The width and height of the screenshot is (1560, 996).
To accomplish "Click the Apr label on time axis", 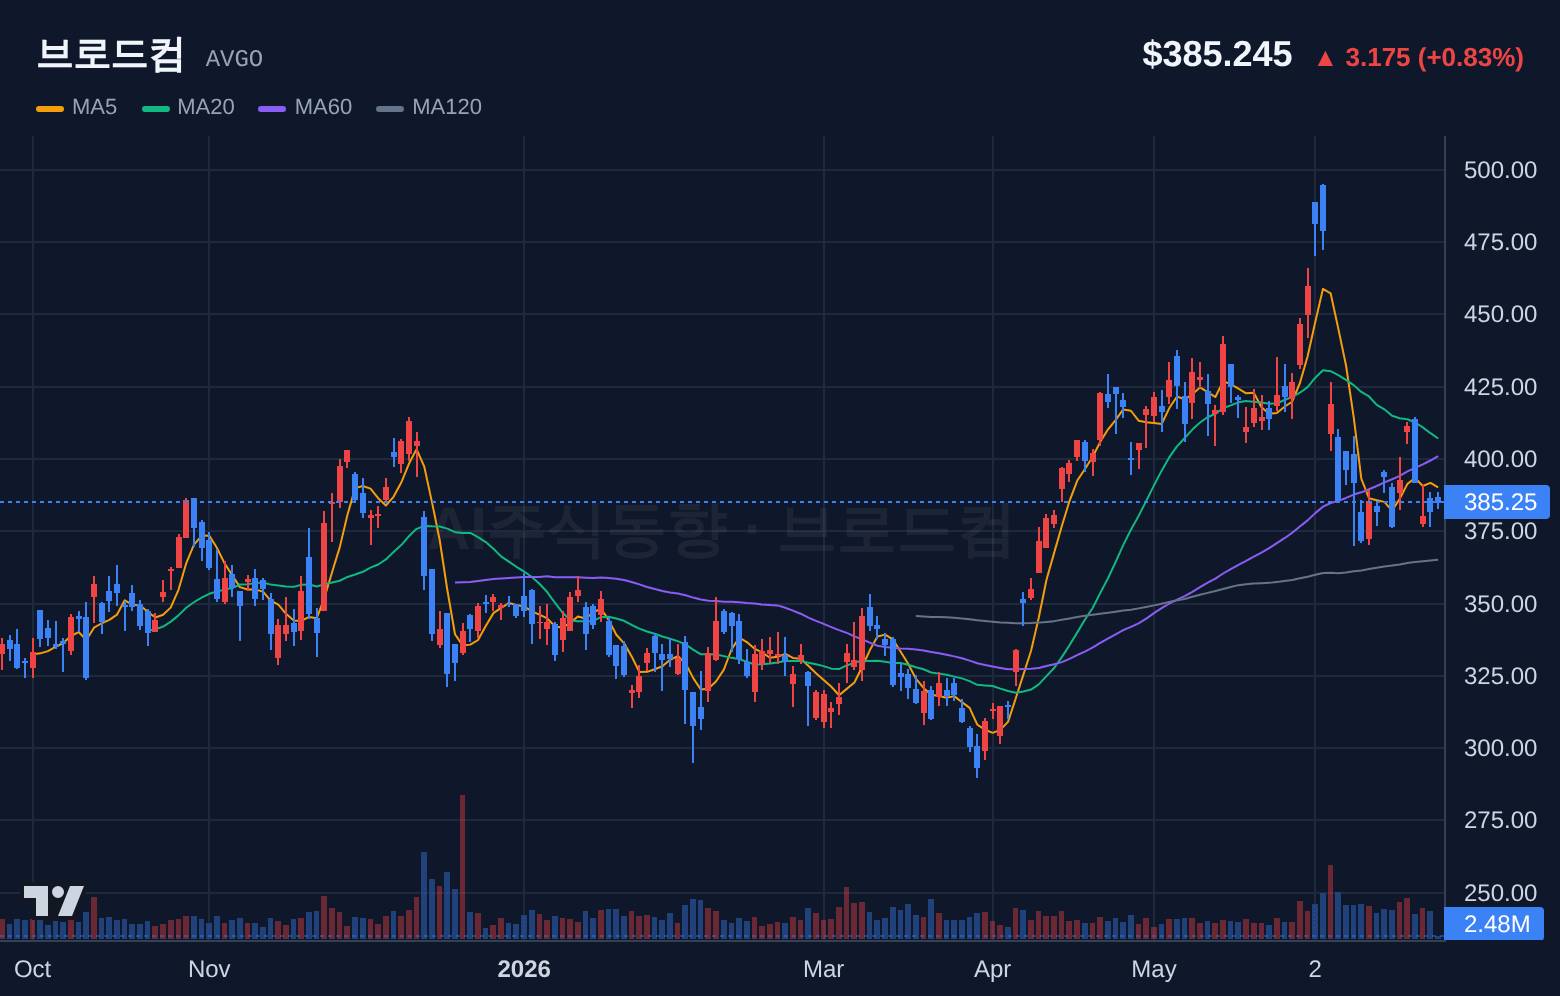I will [x=993, y=969].
